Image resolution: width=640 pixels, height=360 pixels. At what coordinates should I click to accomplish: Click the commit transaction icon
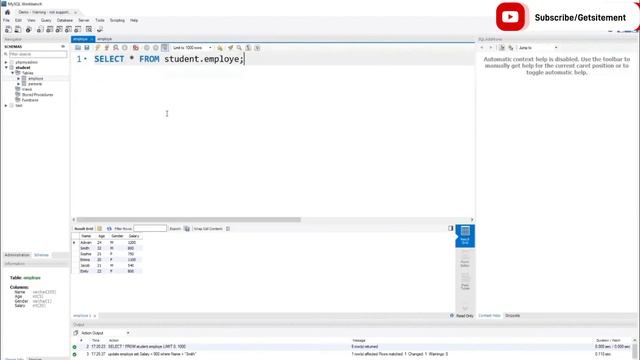coord(147,48)
